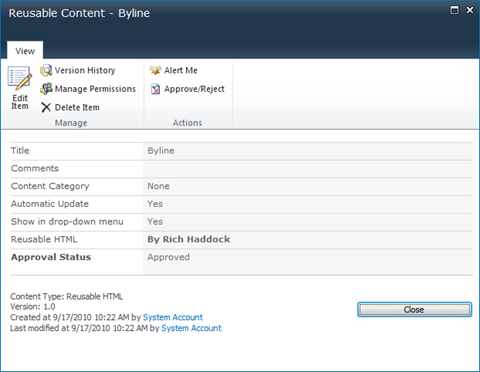Screen dimensions: 480x372
Task: Click the Show in drop-down menu label
Action: click(67, 222)
